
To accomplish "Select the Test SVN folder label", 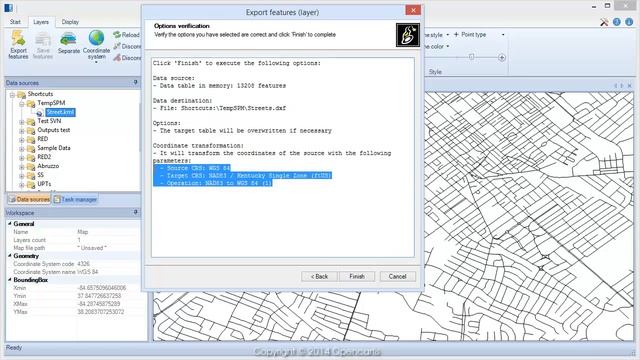I will (x=49, y=121).
